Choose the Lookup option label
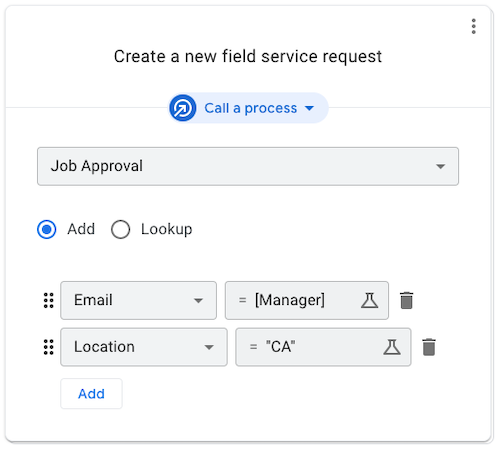 pos(167,229)
